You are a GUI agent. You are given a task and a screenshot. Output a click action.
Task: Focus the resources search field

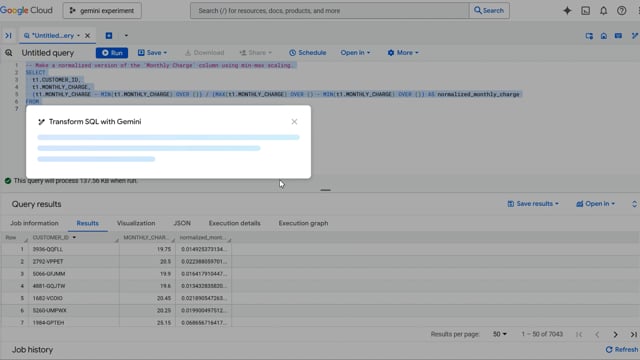tap(329, 11)
